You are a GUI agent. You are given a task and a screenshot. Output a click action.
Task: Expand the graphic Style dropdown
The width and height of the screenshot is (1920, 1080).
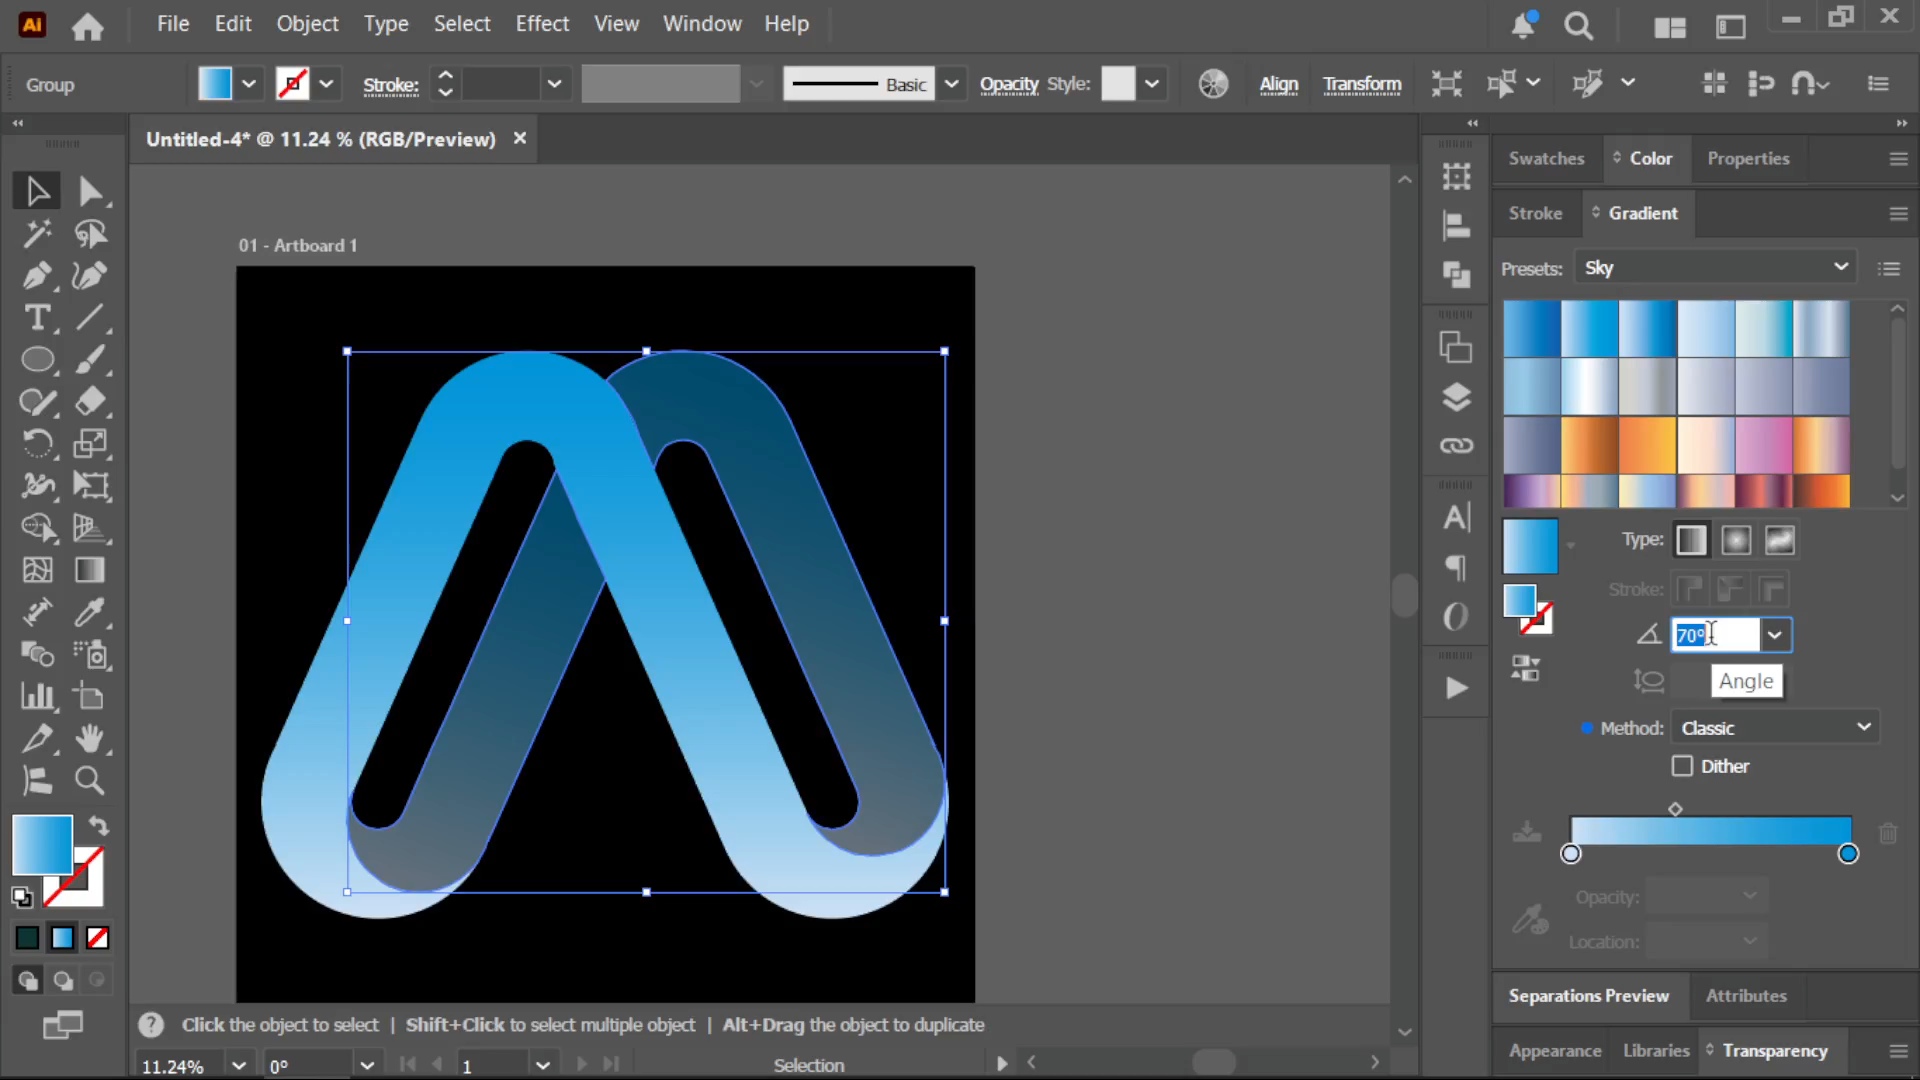tap(1152, 84)
